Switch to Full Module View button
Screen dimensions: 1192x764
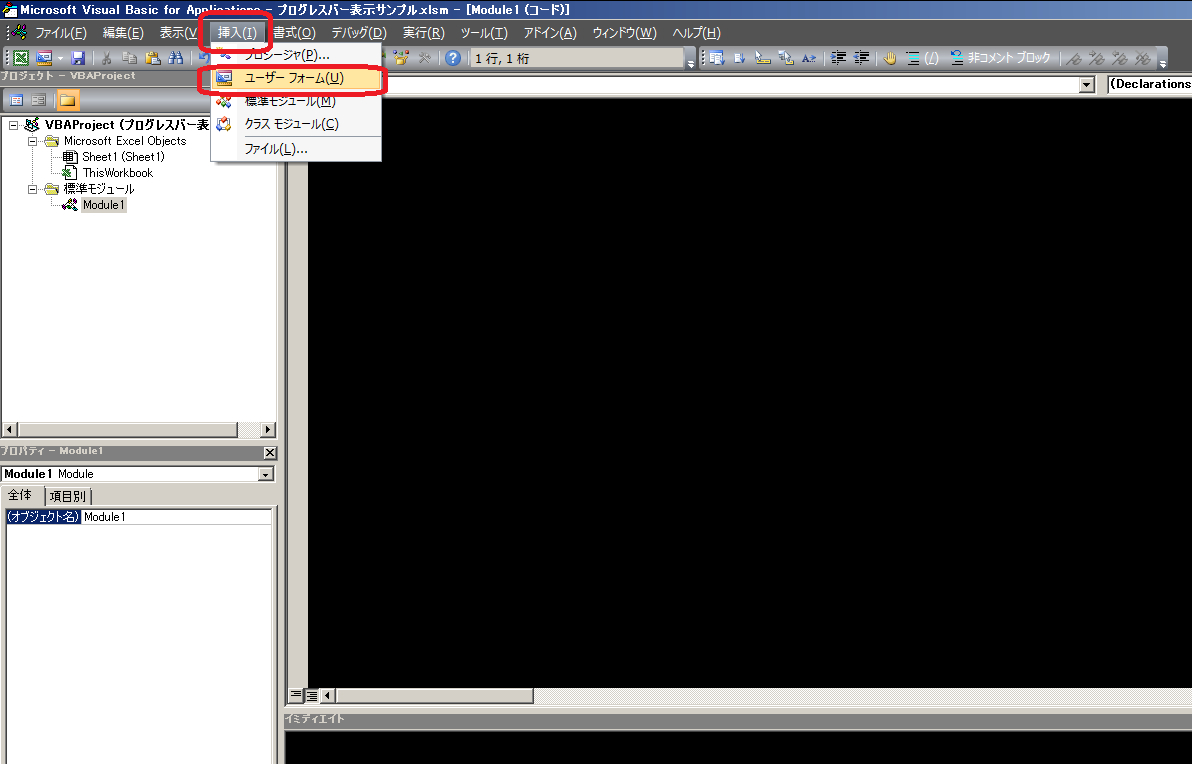pos(311,695)
